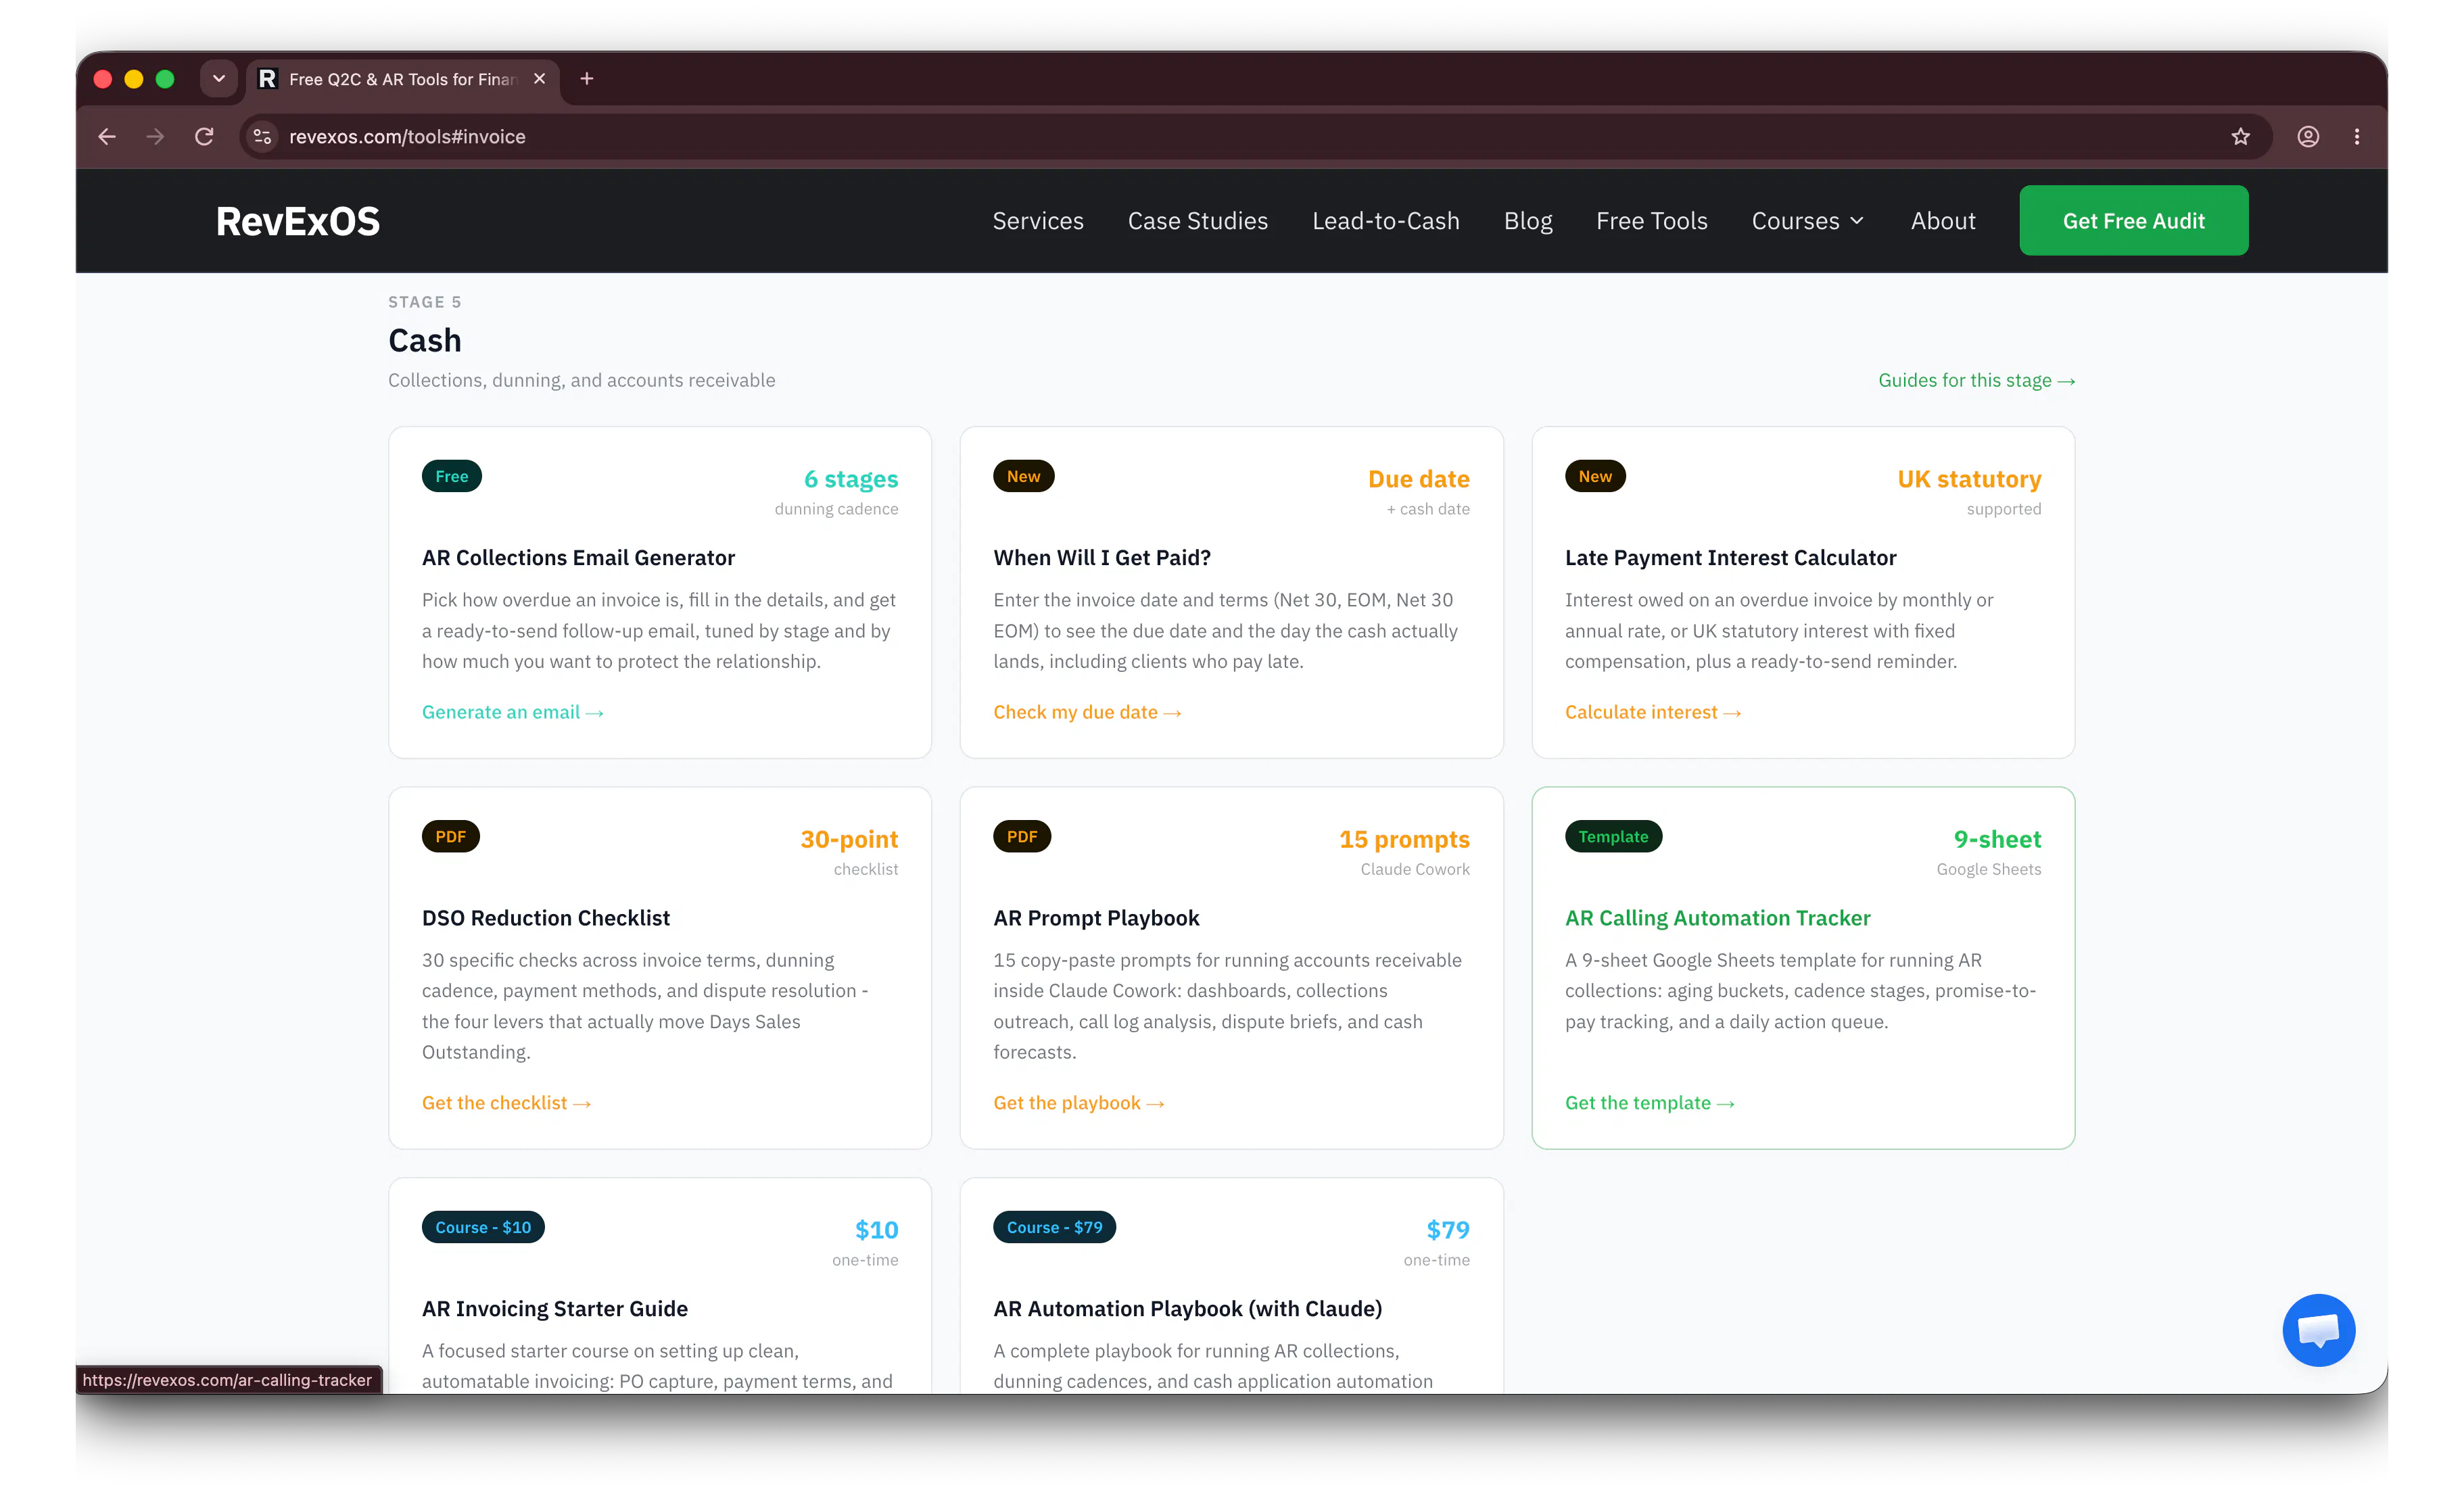Navigate to the Blog

[1528, 221]
